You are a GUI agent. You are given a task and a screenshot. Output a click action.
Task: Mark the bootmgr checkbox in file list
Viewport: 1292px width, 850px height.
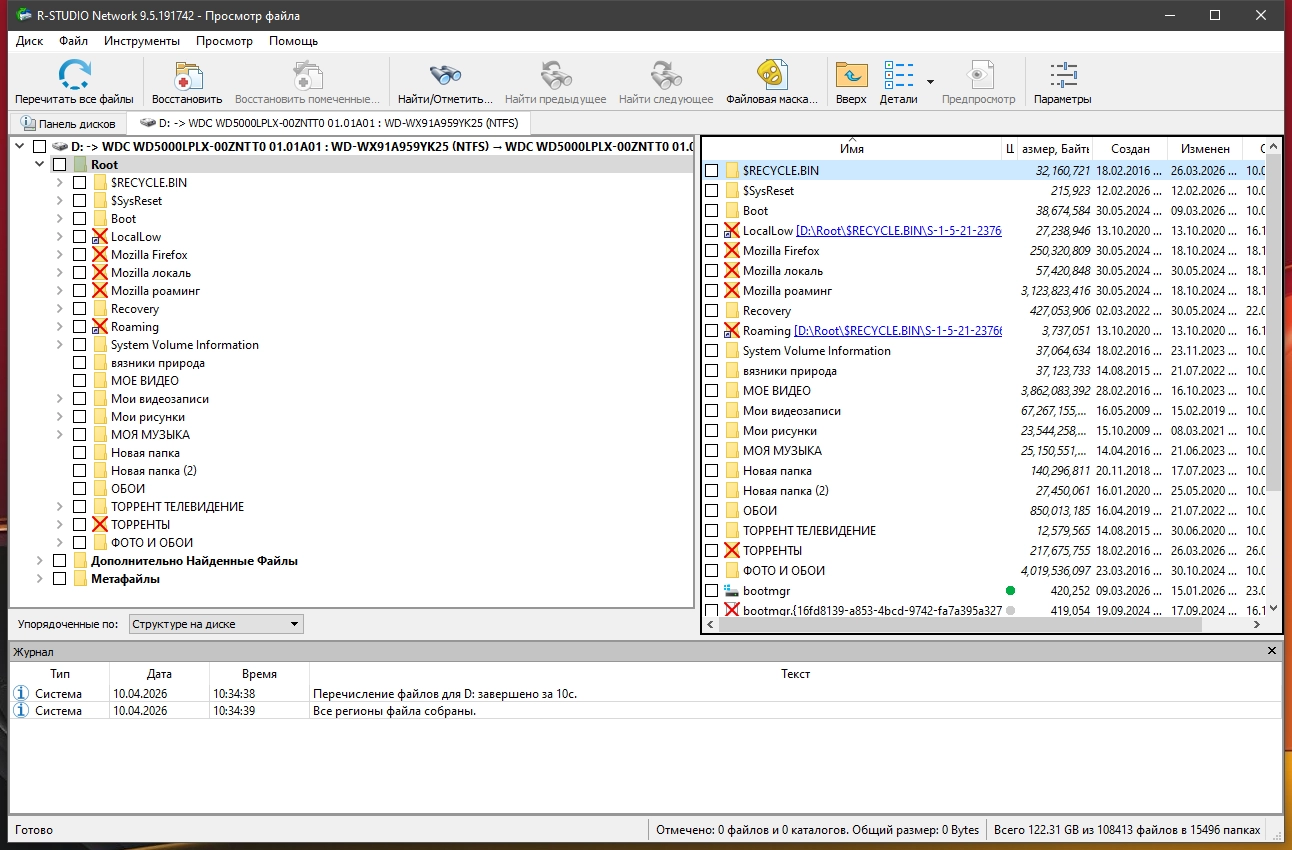(x=712, y=591)
